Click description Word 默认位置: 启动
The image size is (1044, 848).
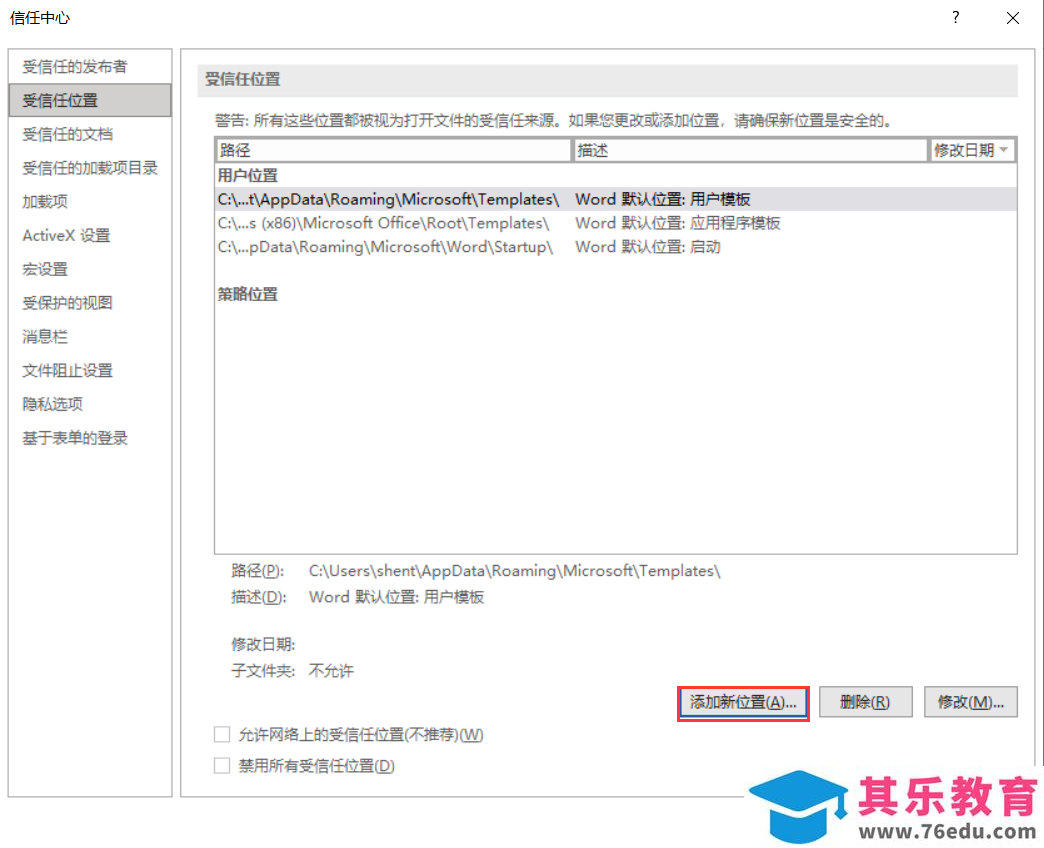(x=648, y=247)
